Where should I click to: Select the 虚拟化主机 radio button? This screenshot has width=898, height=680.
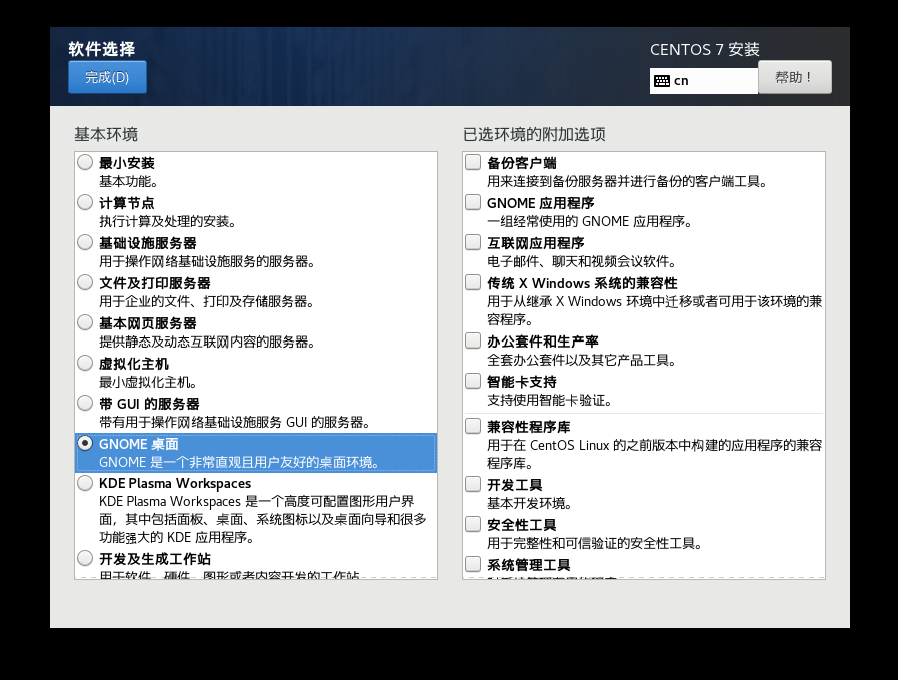[x=85, y=363]
